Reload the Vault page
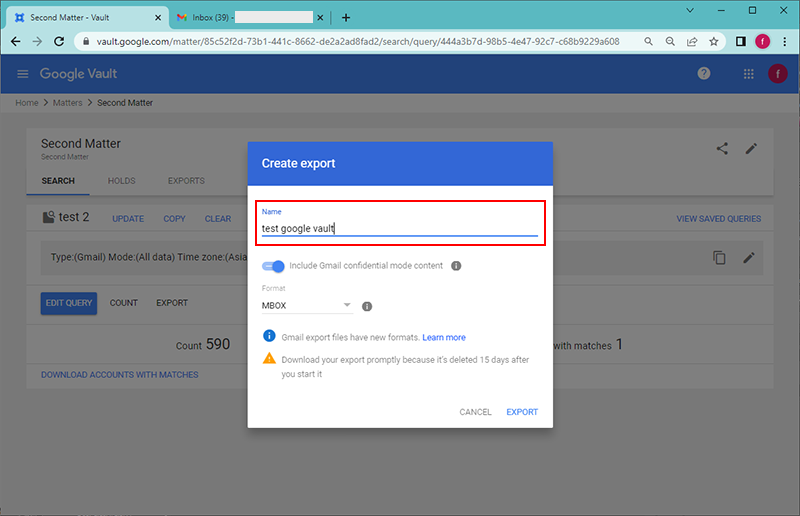 pyautogui.click(x=59, y=41)
